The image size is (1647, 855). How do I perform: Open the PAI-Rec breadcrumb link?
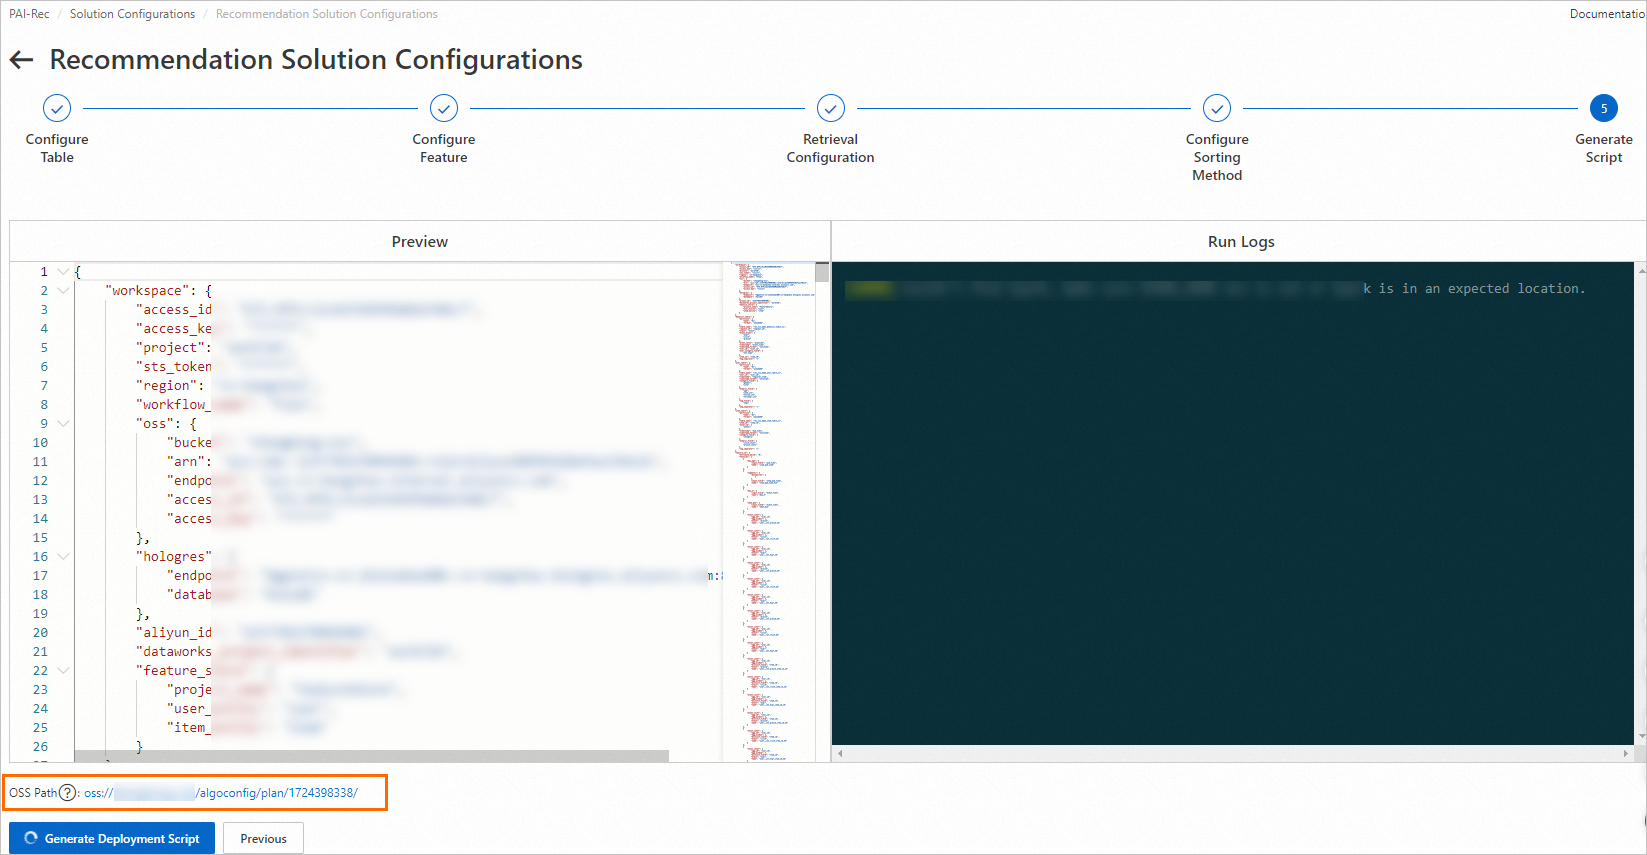tap(29, 14)
